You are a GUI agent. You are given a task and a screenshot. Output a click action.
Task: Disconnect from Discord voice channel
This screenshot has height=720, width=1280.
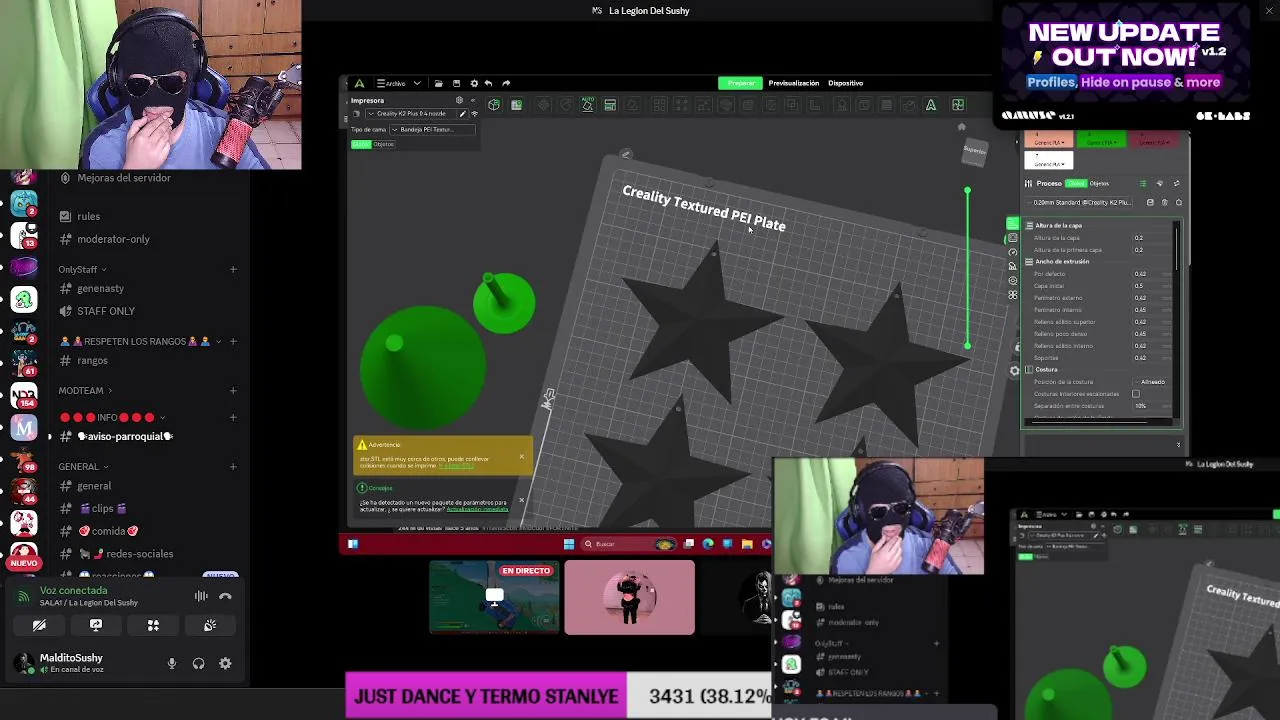pyautogui.click(x=225, y=596)
